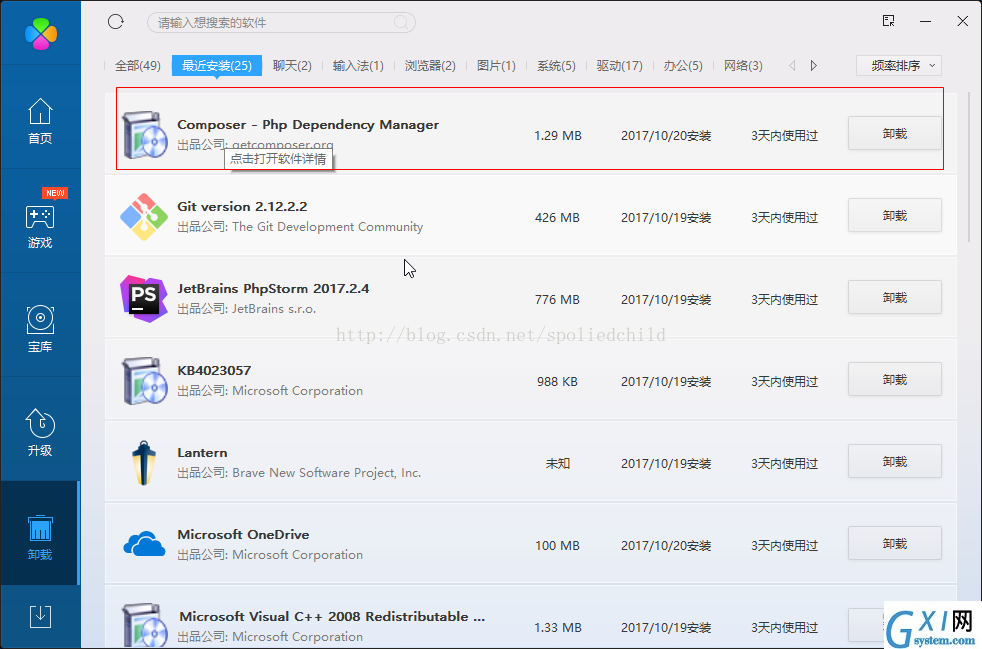The height and width of the screenshot is (649, 982).
Task: Click the Microsoft Visual C++ 2008 Redistributable title
Action: 332,616
